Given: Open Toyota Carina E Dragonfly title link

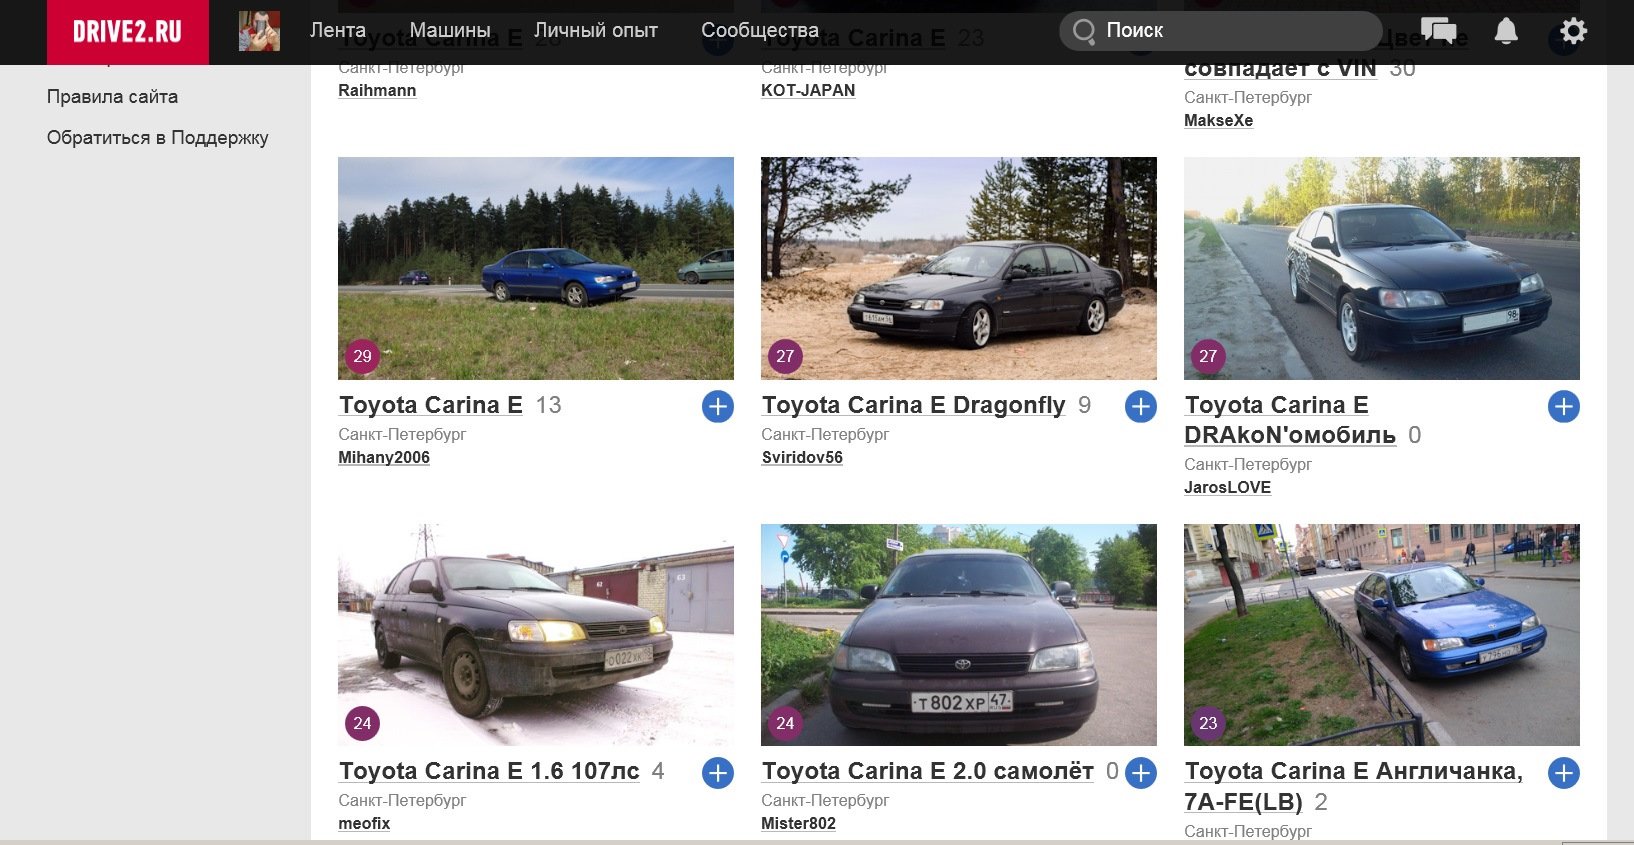Looking at the screenshot, I should pos(914,405).
